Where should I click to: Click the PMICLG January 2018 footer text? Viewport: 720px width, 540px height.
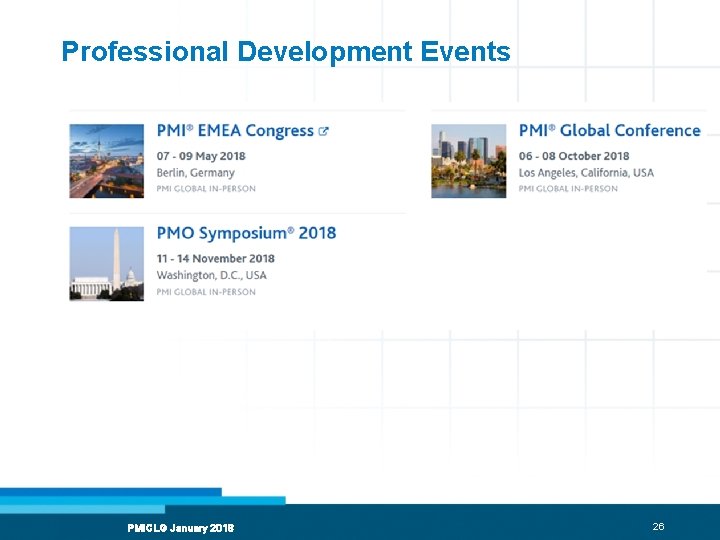point(181,528)
